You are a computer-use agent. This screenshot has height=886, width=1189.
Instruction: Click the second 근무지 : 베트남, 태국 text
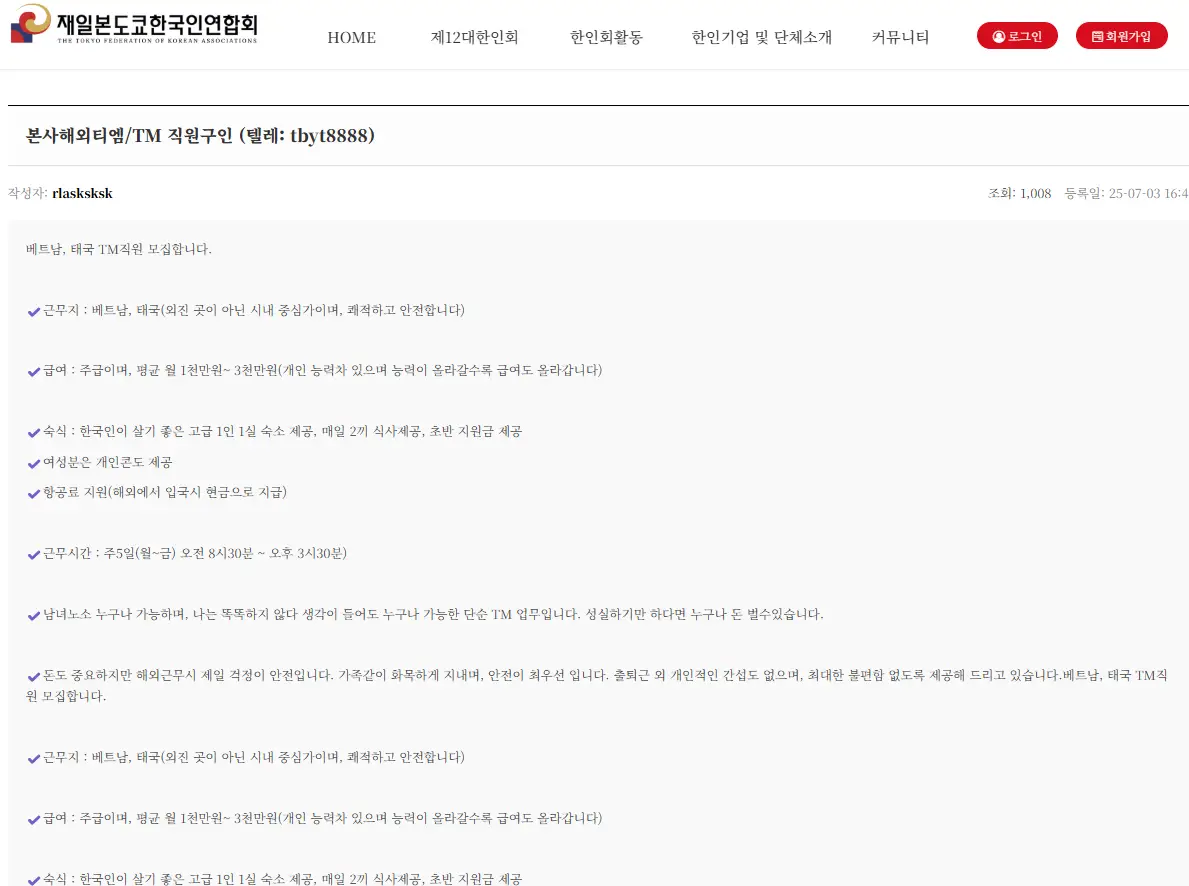[253, 757]
